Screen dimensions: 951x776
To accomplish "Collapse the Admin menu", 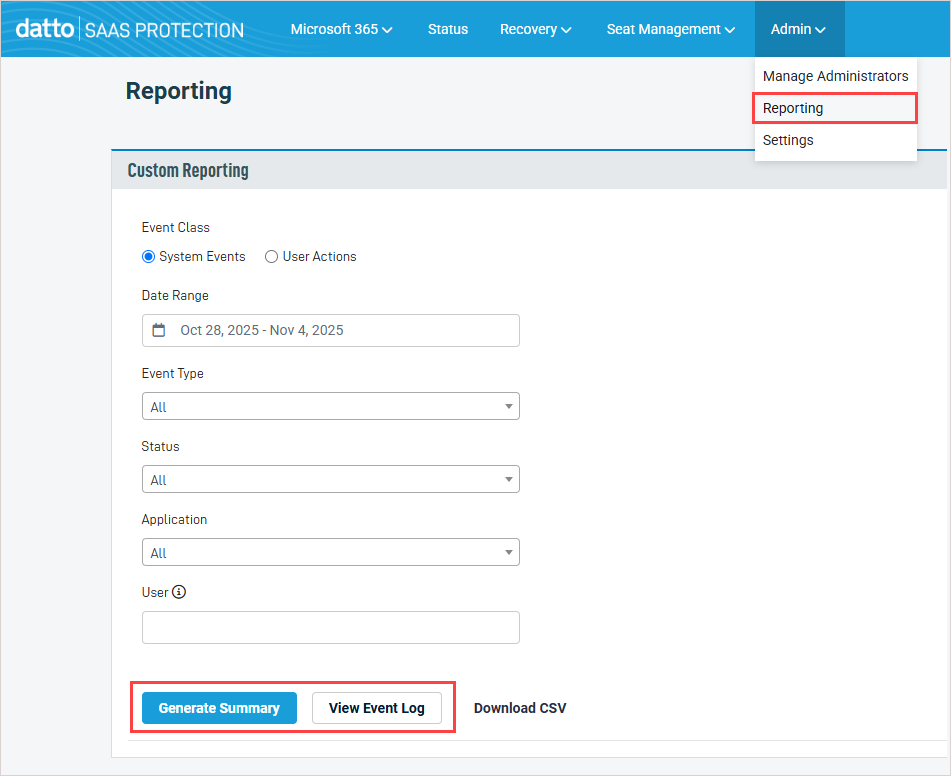I will 798,29.
